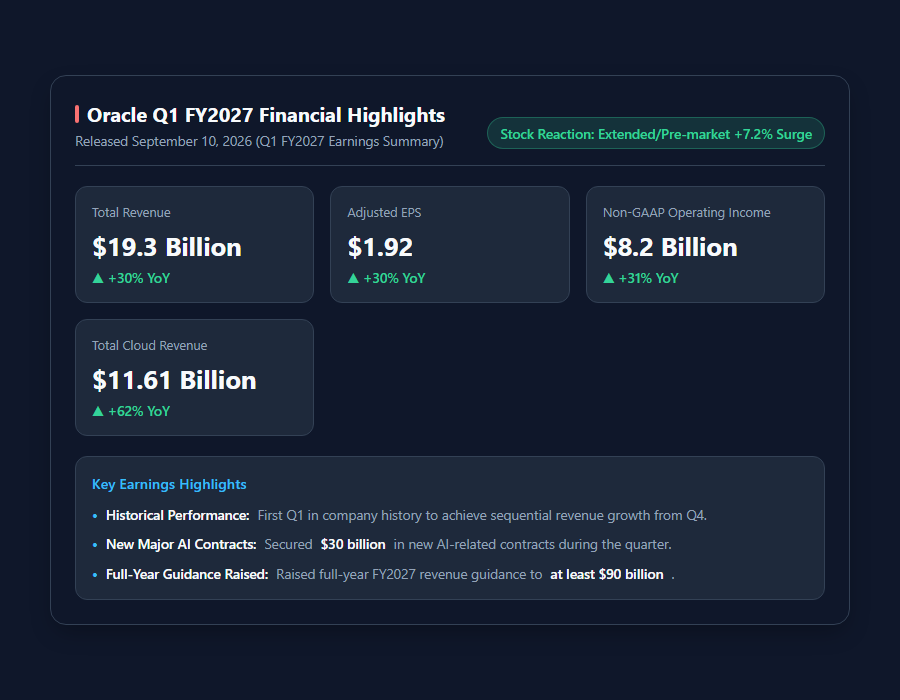900x700 pixels.
Task: Select the "$19.3 Billion" revenue value
Action: (167, 247)
